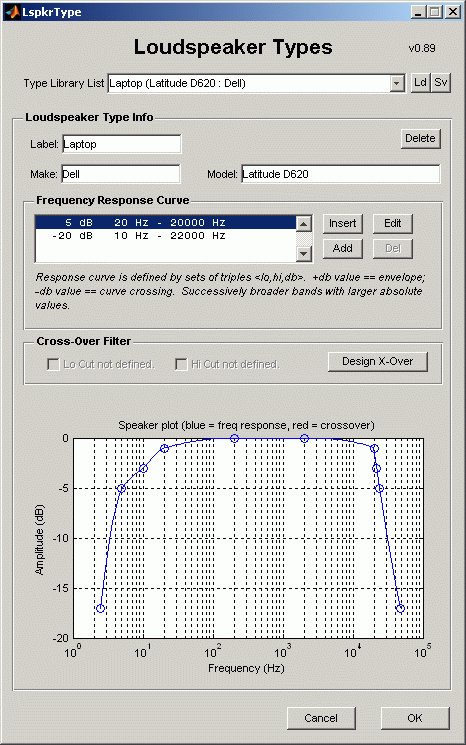Viewport: 466px width, 745px height.
Task: Close the LspkrType window
Action: (453, 12)
